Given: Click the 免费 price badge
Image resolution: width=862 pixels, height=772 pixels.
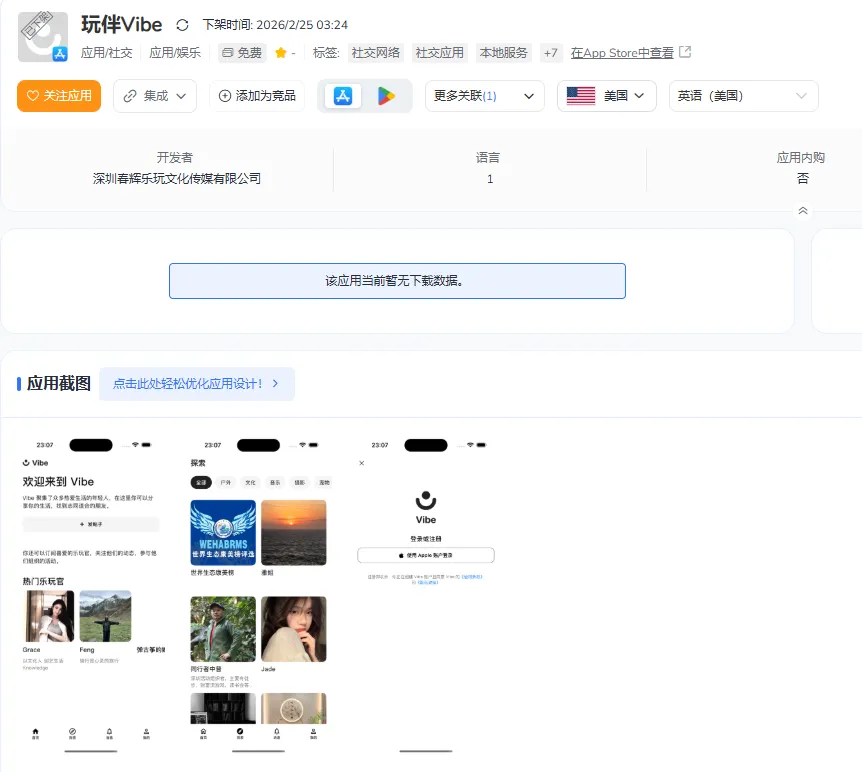Looking at the screenshot, I should pyautogui.click(x=242, y=53).
